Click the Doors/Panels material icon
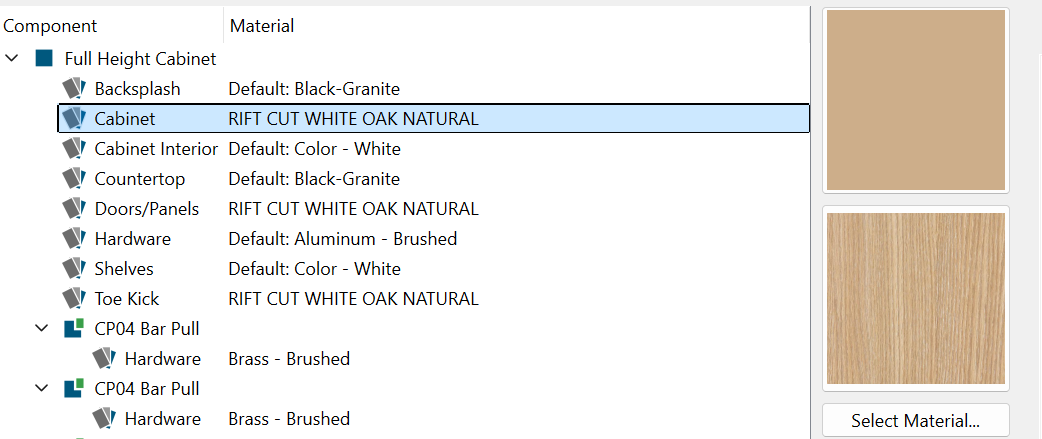Screen dimensions: 1042x439 pyautogui.click(x=74, y=209)
